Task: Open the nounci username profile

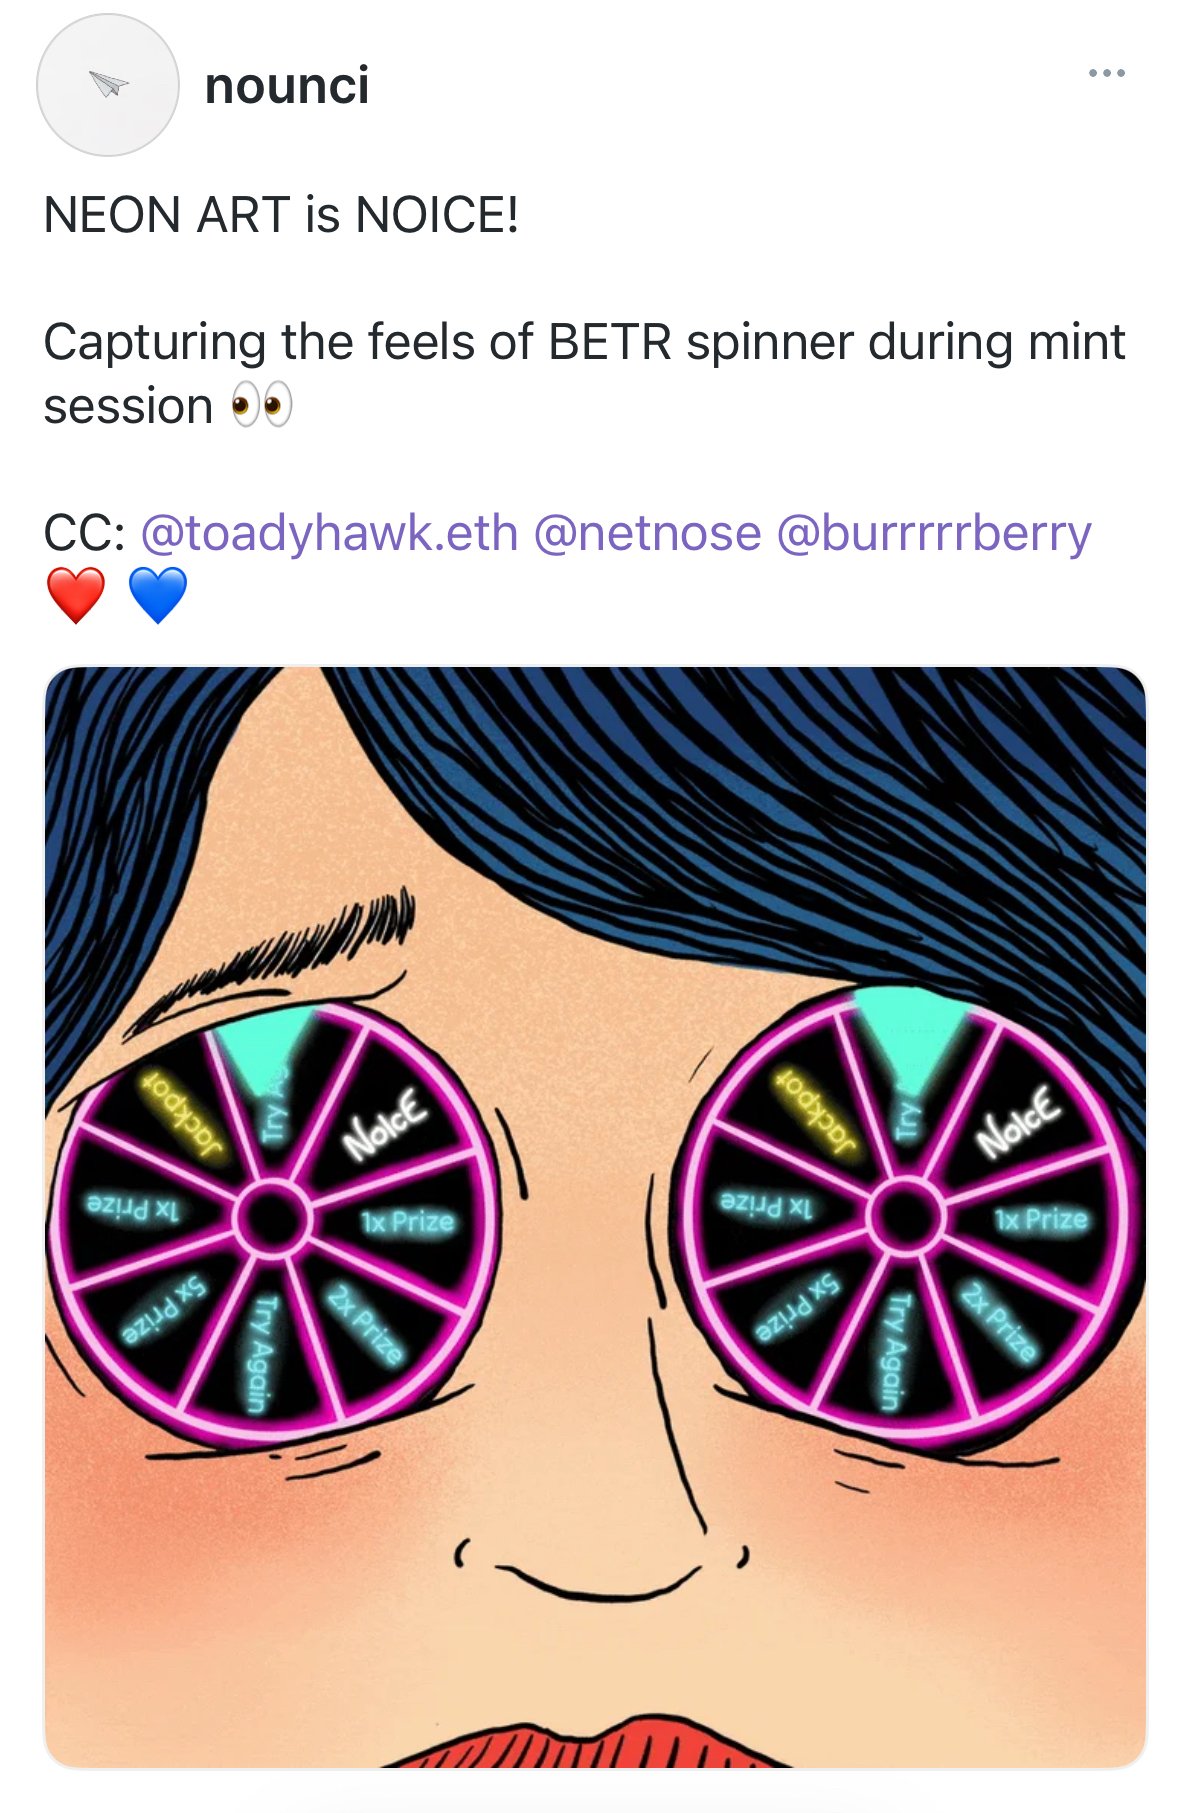Action: 287,85
